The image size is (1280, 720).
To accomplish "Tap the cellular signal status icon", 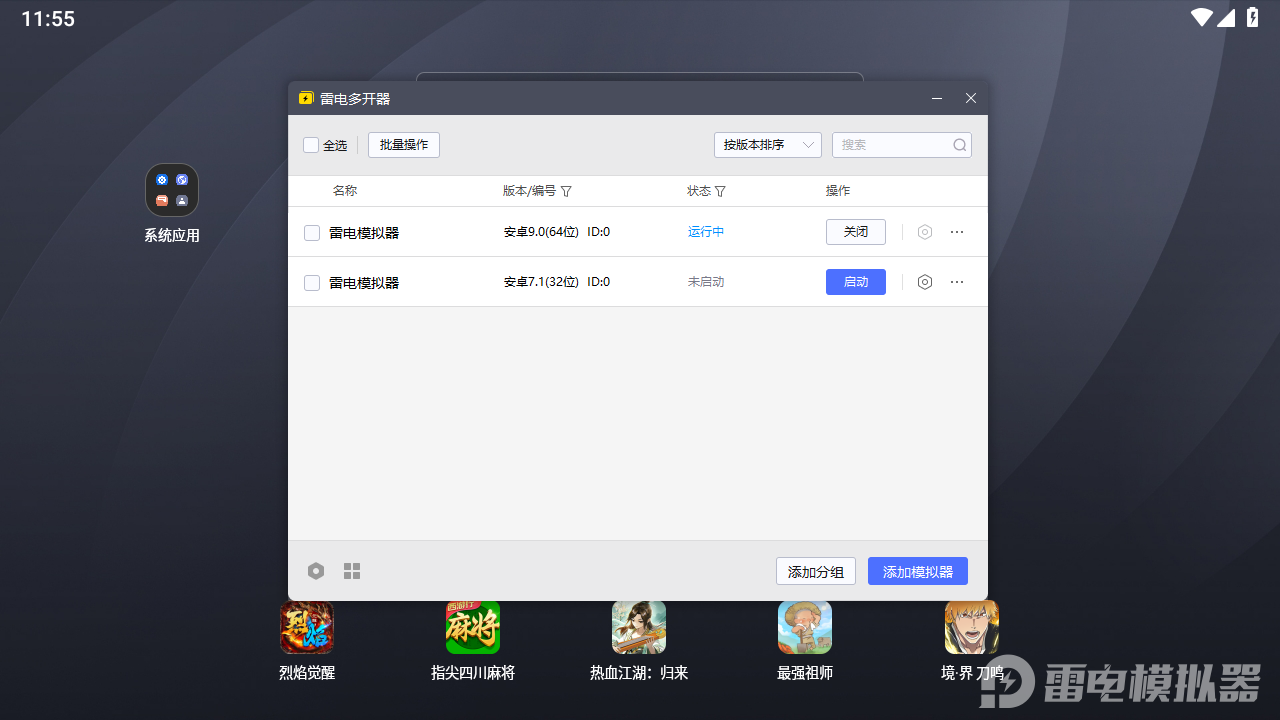I will 1226,18.
